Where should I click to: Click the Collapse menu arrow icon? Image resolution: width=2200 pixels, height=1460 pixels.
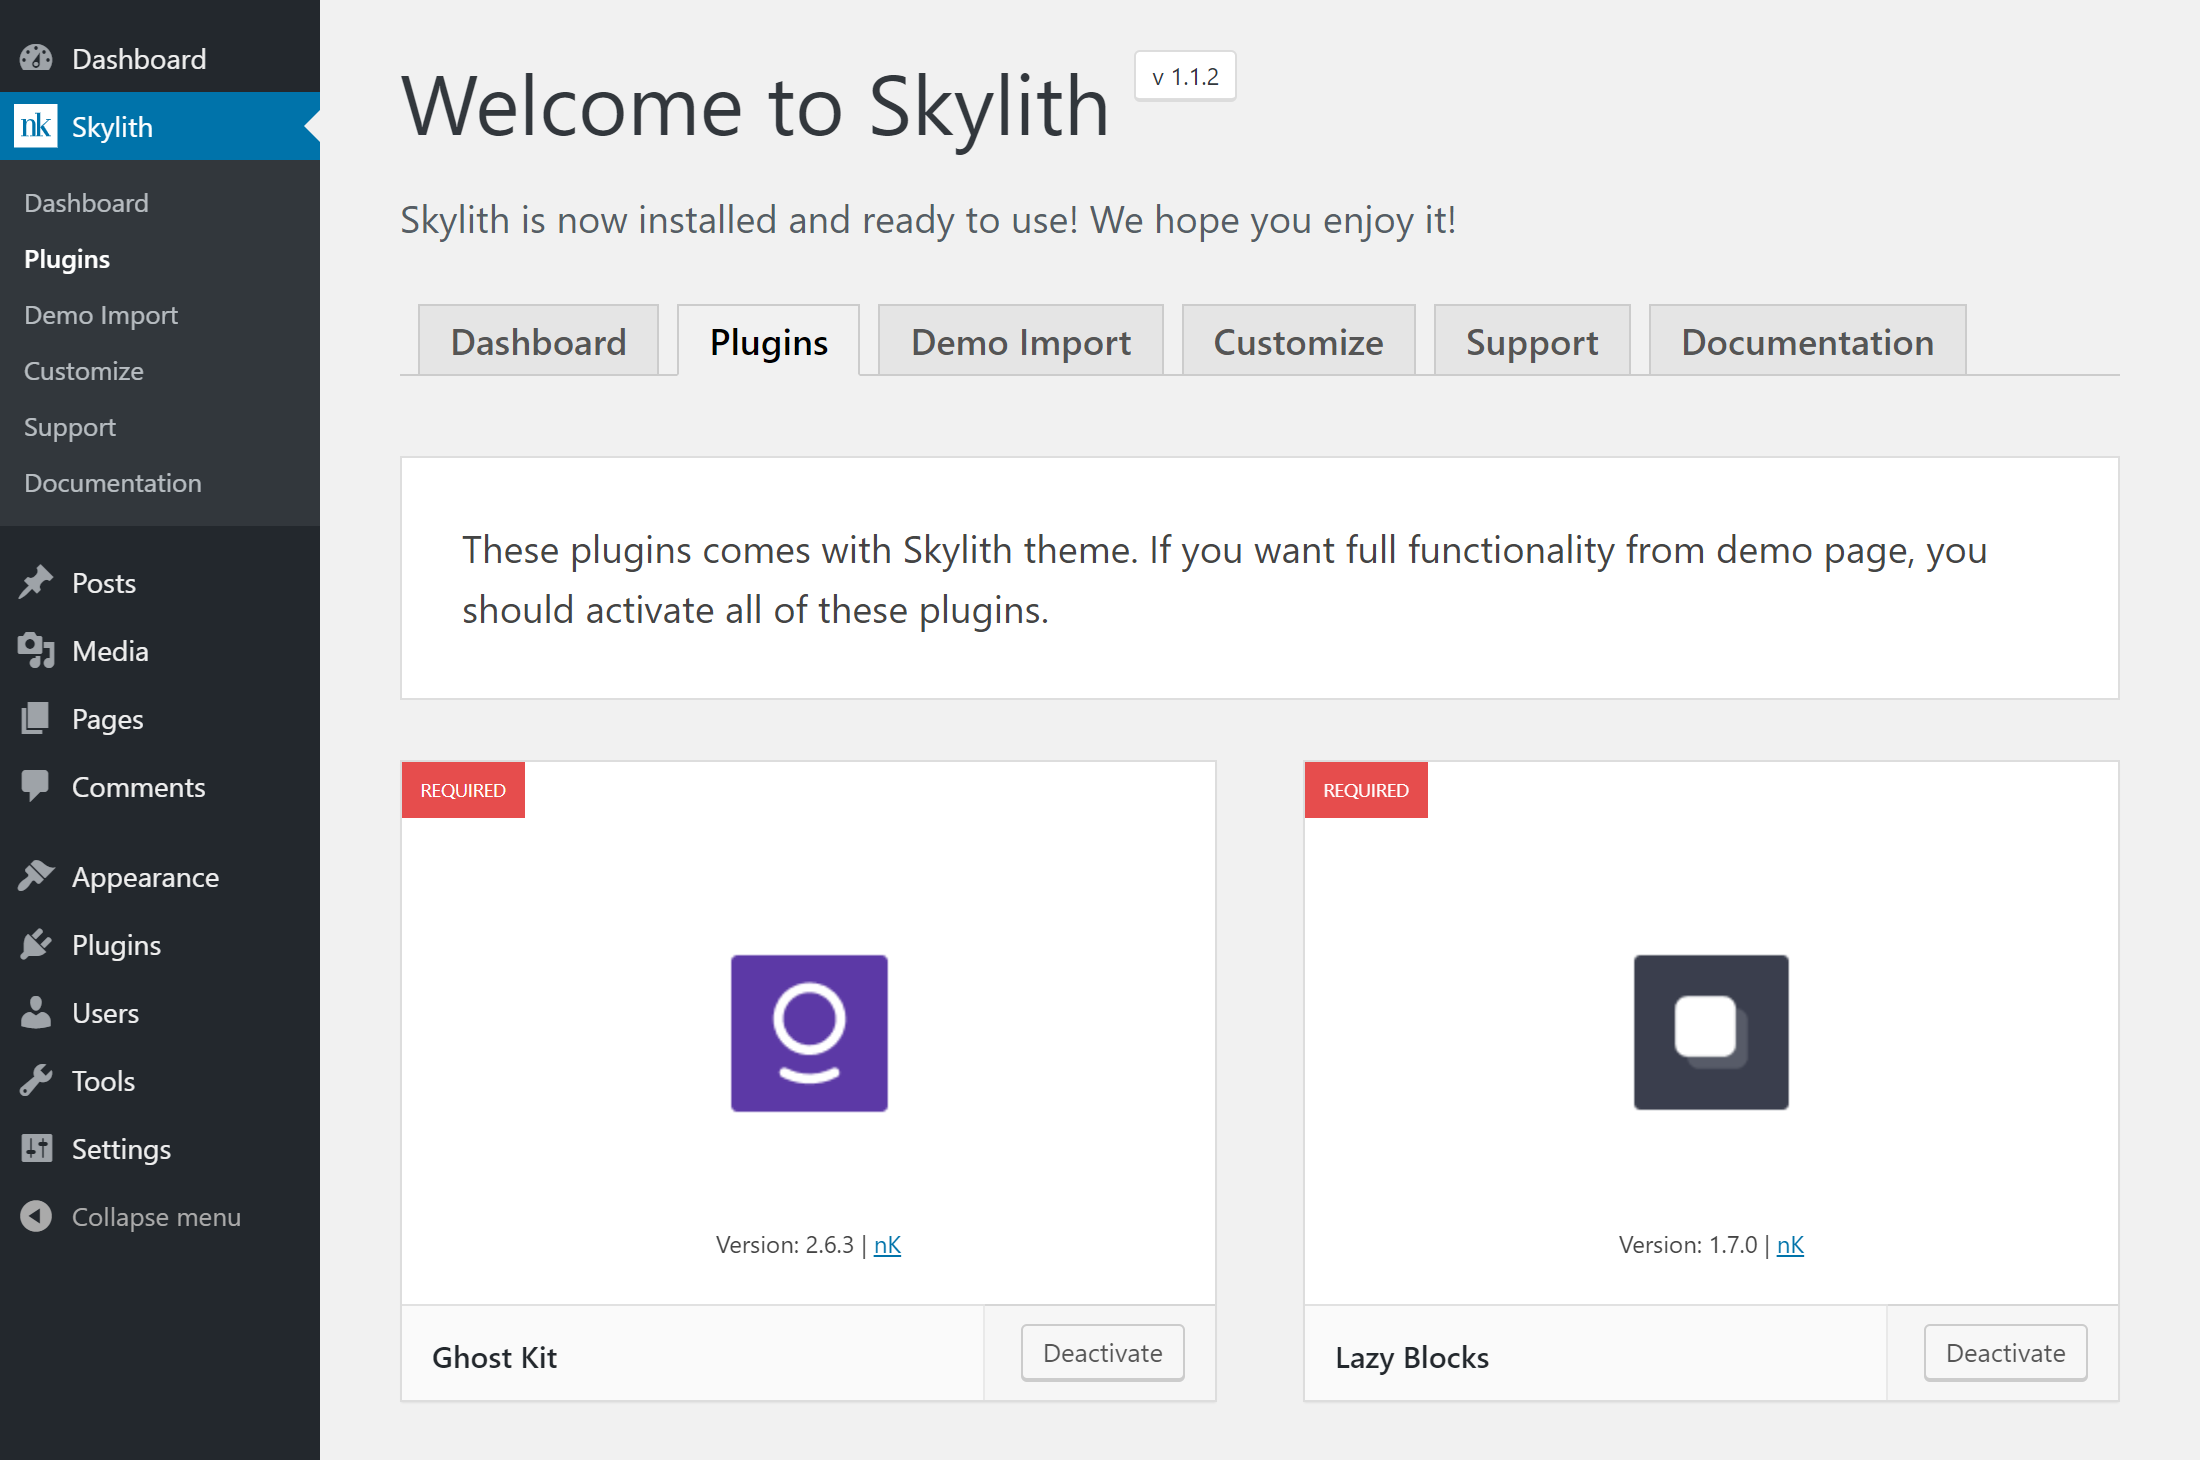[36, 1216]
